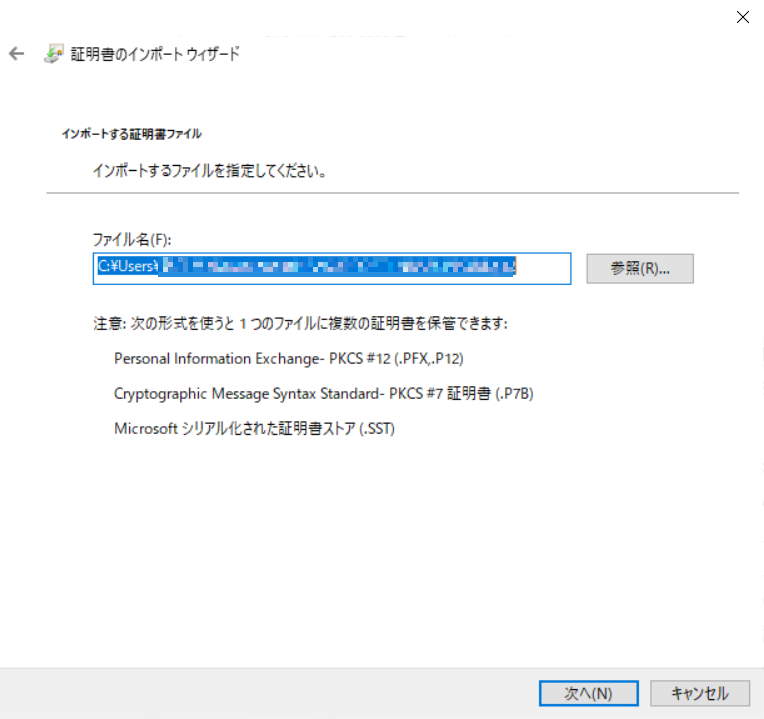
Task: Close the wizard with the X button
Action: pos(742,17)
